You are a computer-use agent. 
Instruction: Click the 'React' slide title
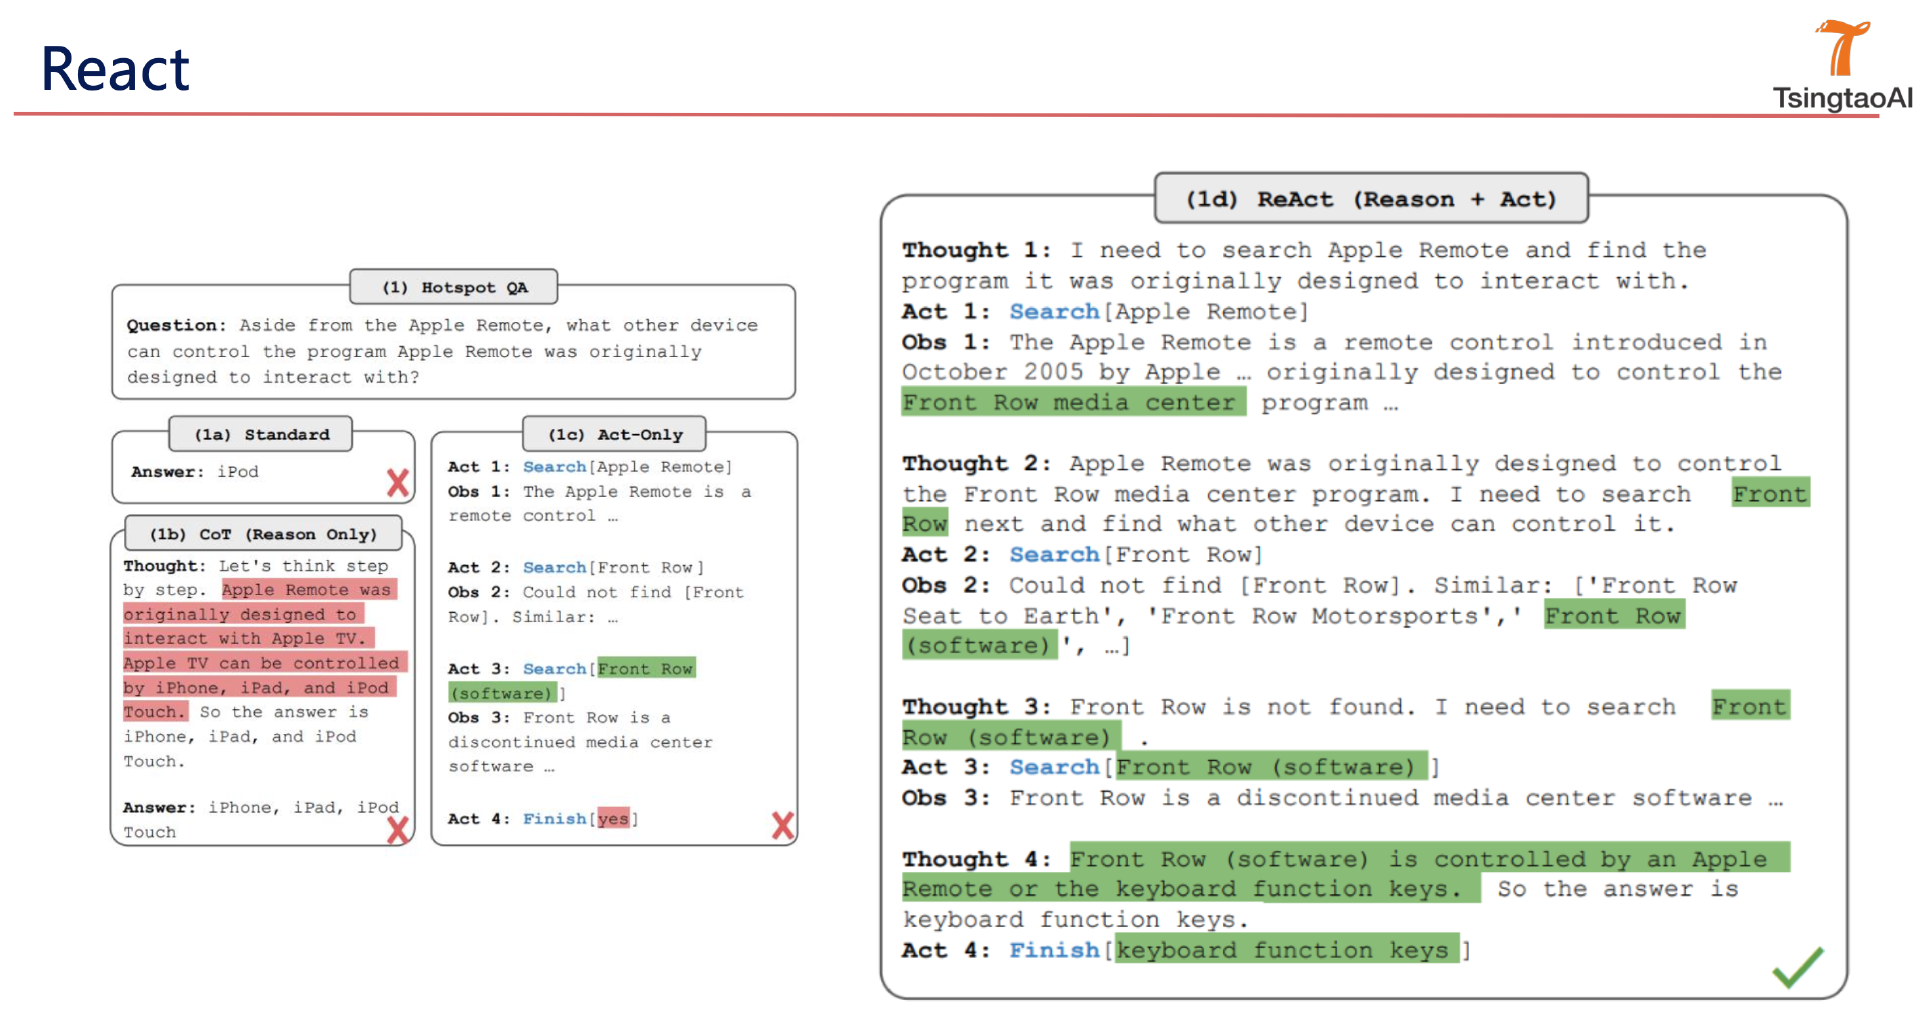coord(115,69)
